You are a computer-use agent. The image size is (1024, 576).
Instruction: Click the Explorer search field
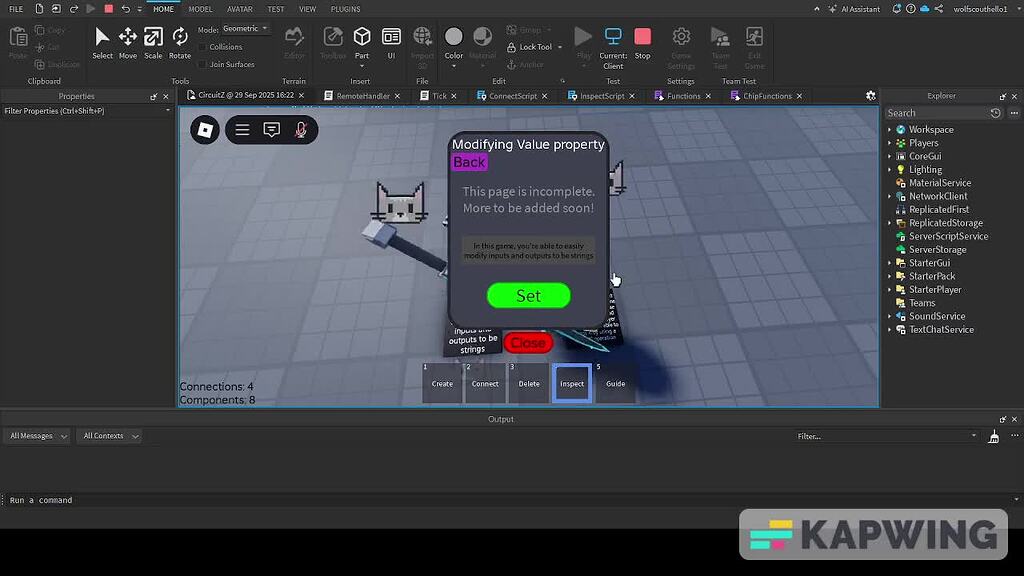coord(935,113)
